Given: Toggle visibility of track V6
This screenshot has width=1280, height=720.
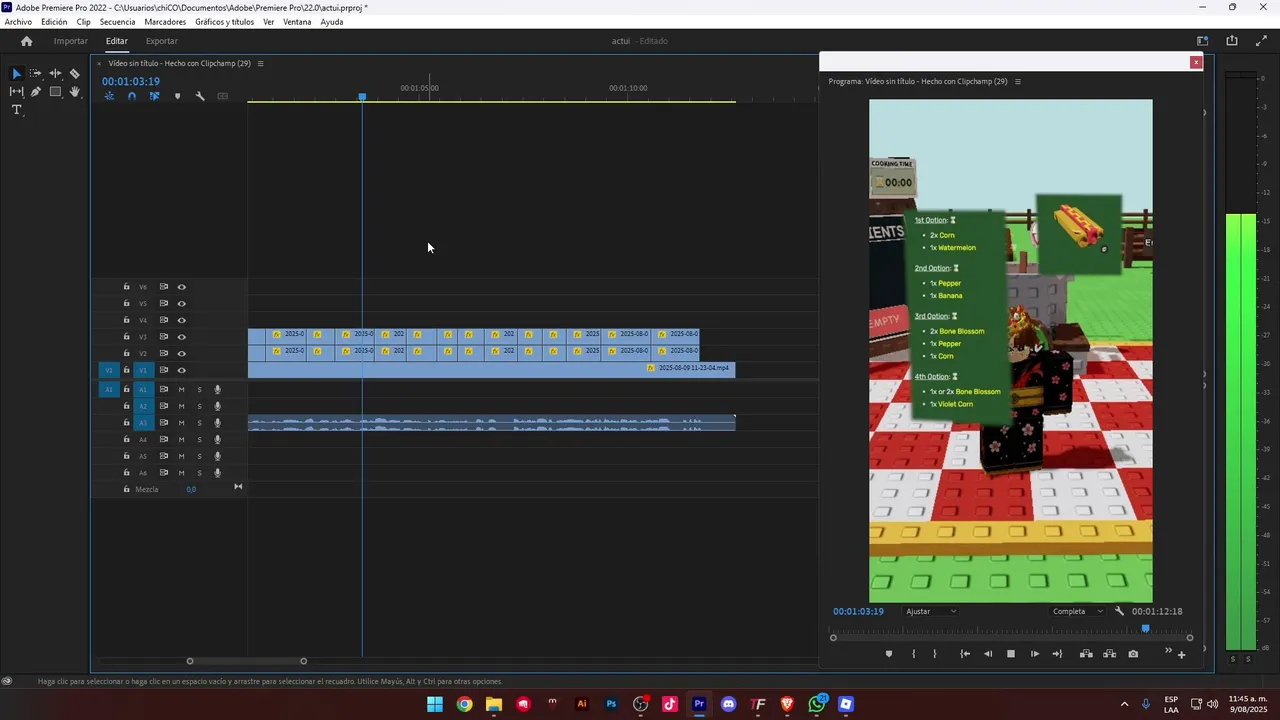Looking at the screenshot, I should pos(181,287).
